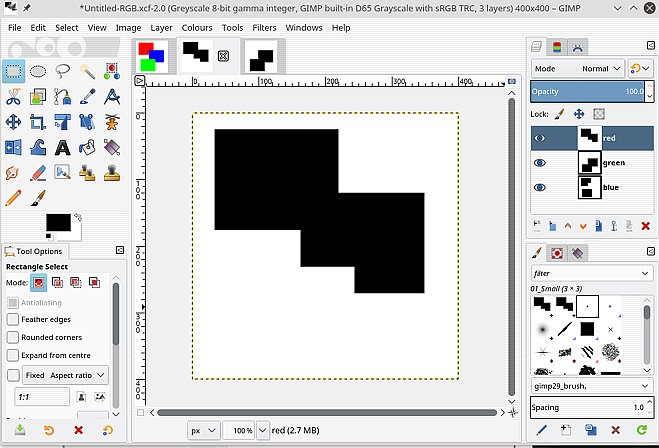Select the Cage Transform tool
The height and width of the screenshot is (448, 659).
[112, 122]
